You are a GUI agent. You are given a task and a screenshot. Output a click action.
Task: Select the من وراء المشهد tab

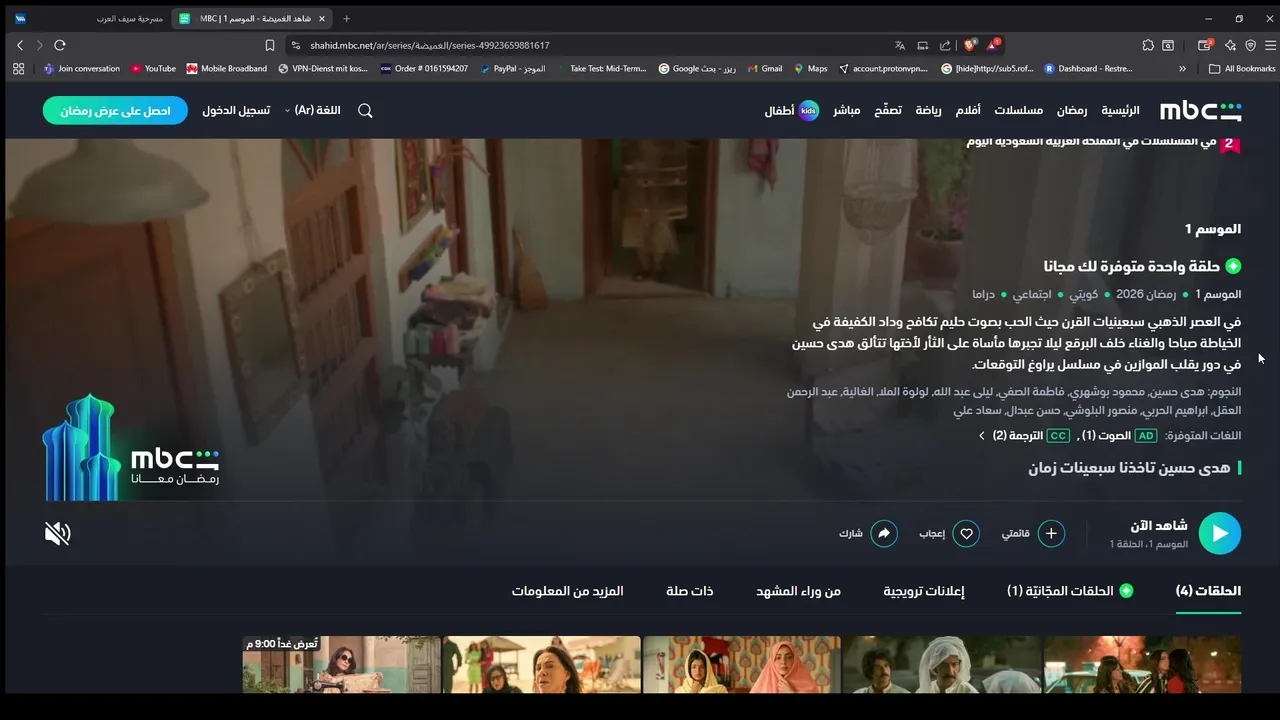[798, 591]
